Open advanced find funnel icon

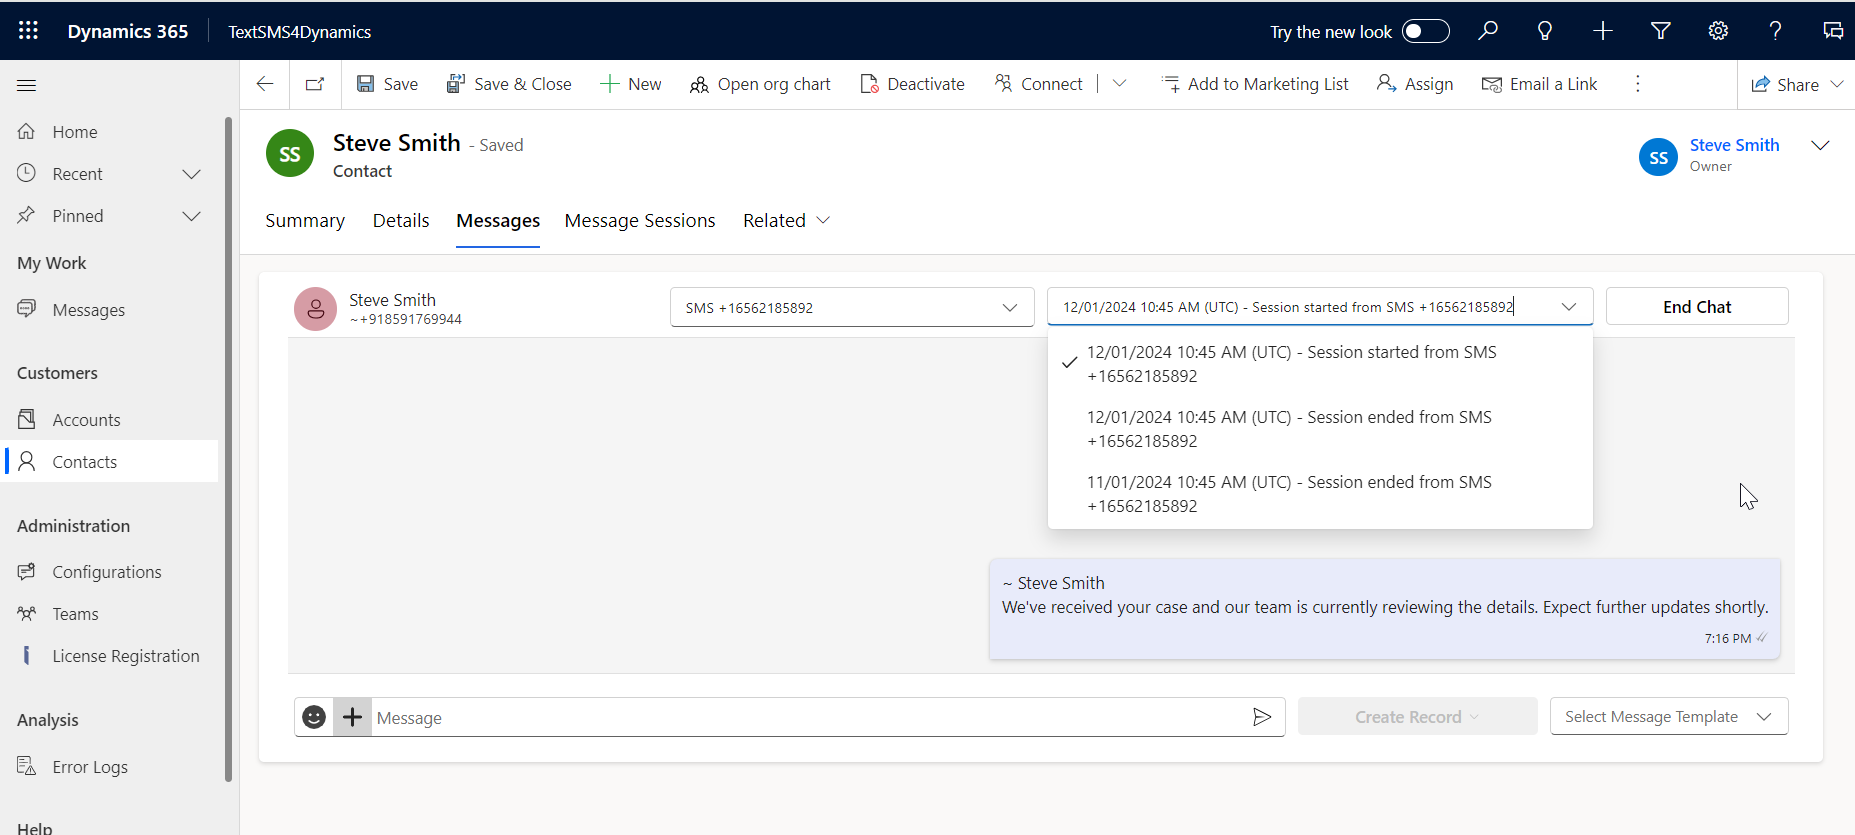coord(1660,31)
